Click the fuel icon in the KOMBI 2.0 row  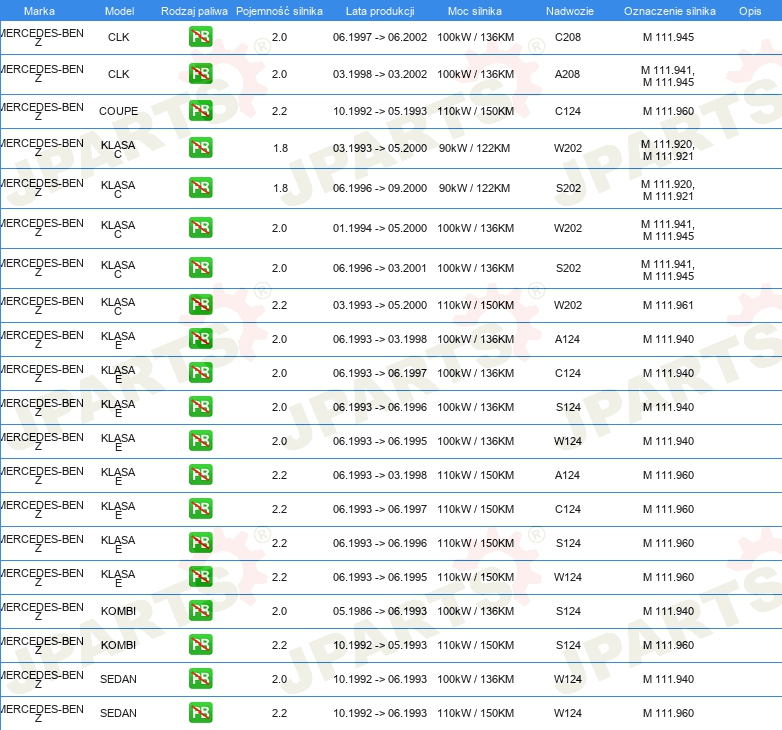pyautogui.click(x=200, y=611)
